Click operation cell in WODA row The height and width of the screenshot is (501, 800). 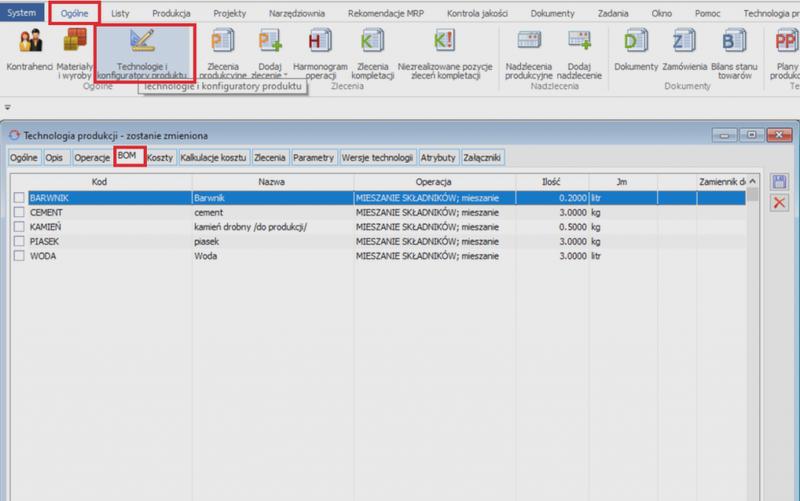coord(434,256)
